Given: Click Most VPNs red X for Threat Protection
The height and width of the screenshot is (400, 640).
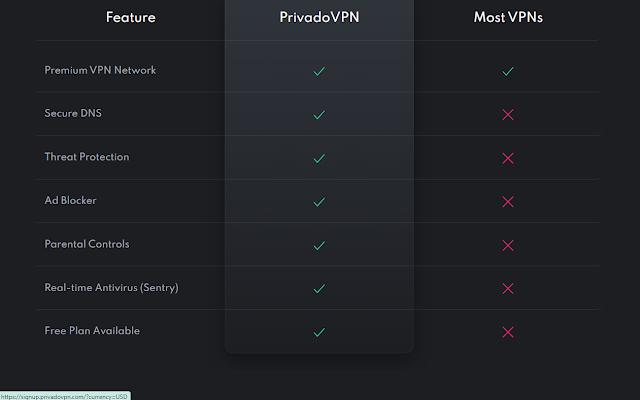Looking at the screenshot, I should pos(508,158).
